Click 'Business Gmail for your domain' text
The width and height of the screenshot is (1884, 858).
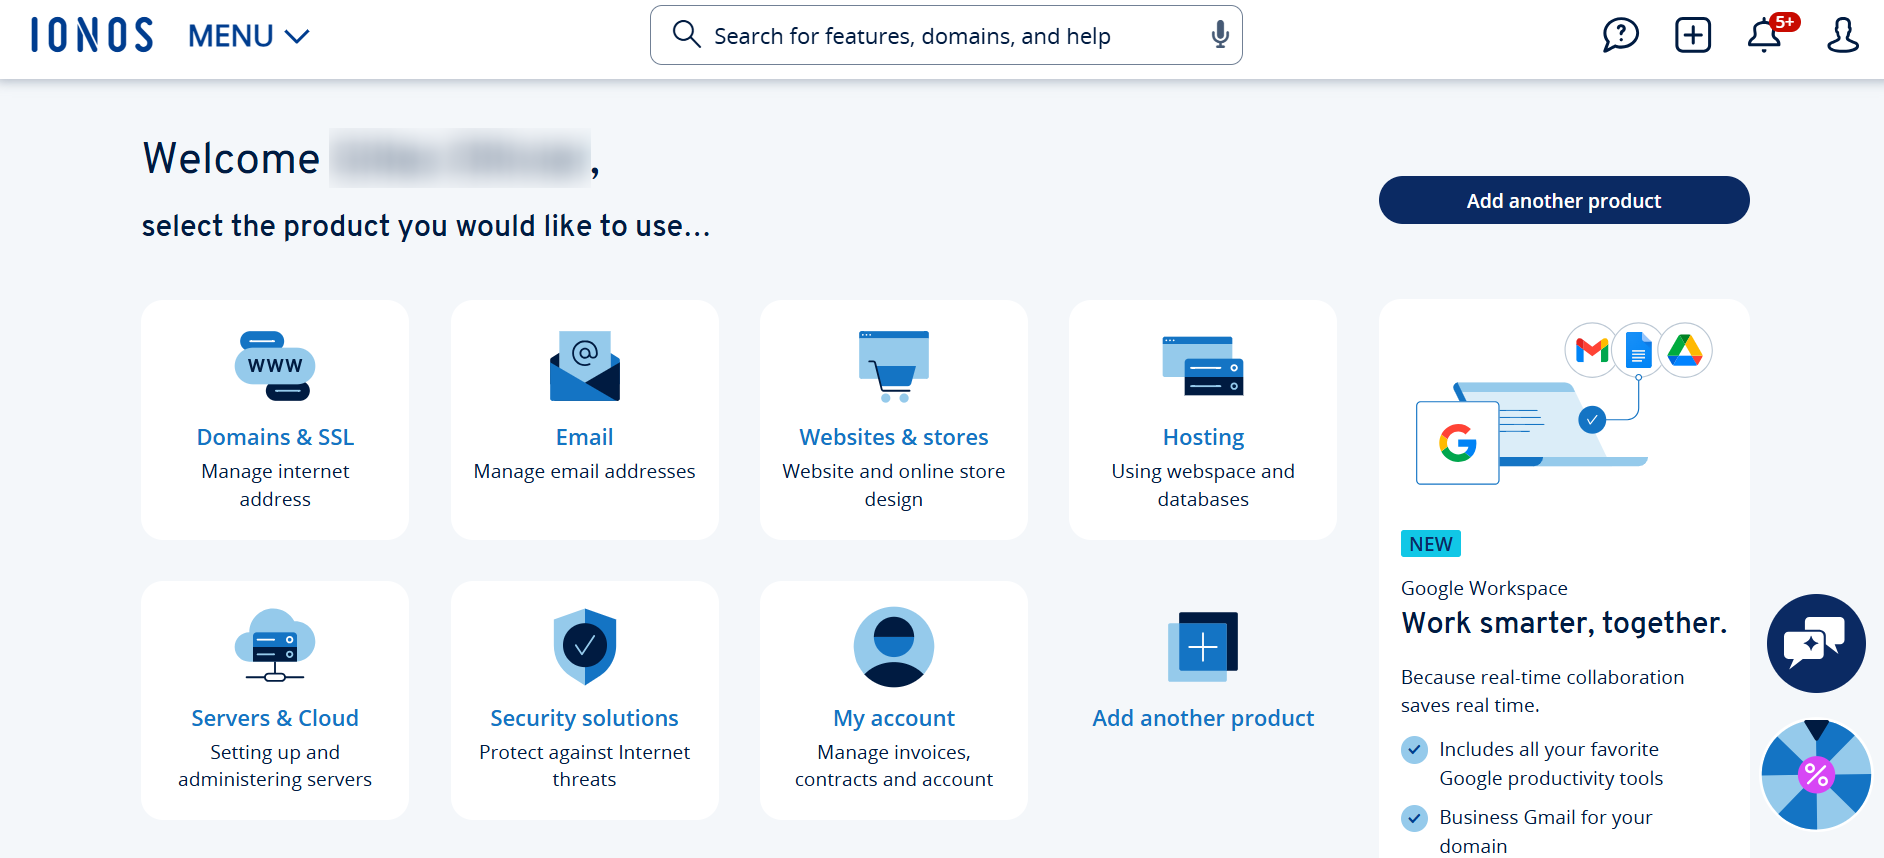[1546, 831]
